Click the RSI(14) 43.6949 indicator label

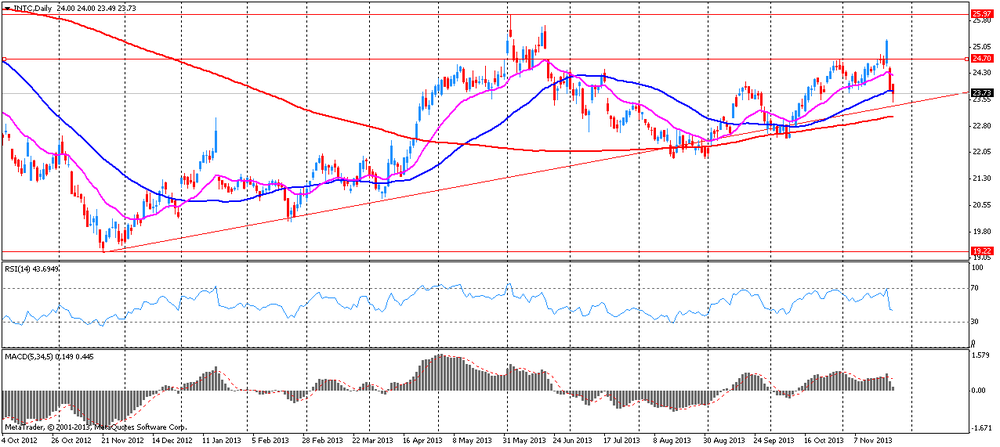(33, 270)
